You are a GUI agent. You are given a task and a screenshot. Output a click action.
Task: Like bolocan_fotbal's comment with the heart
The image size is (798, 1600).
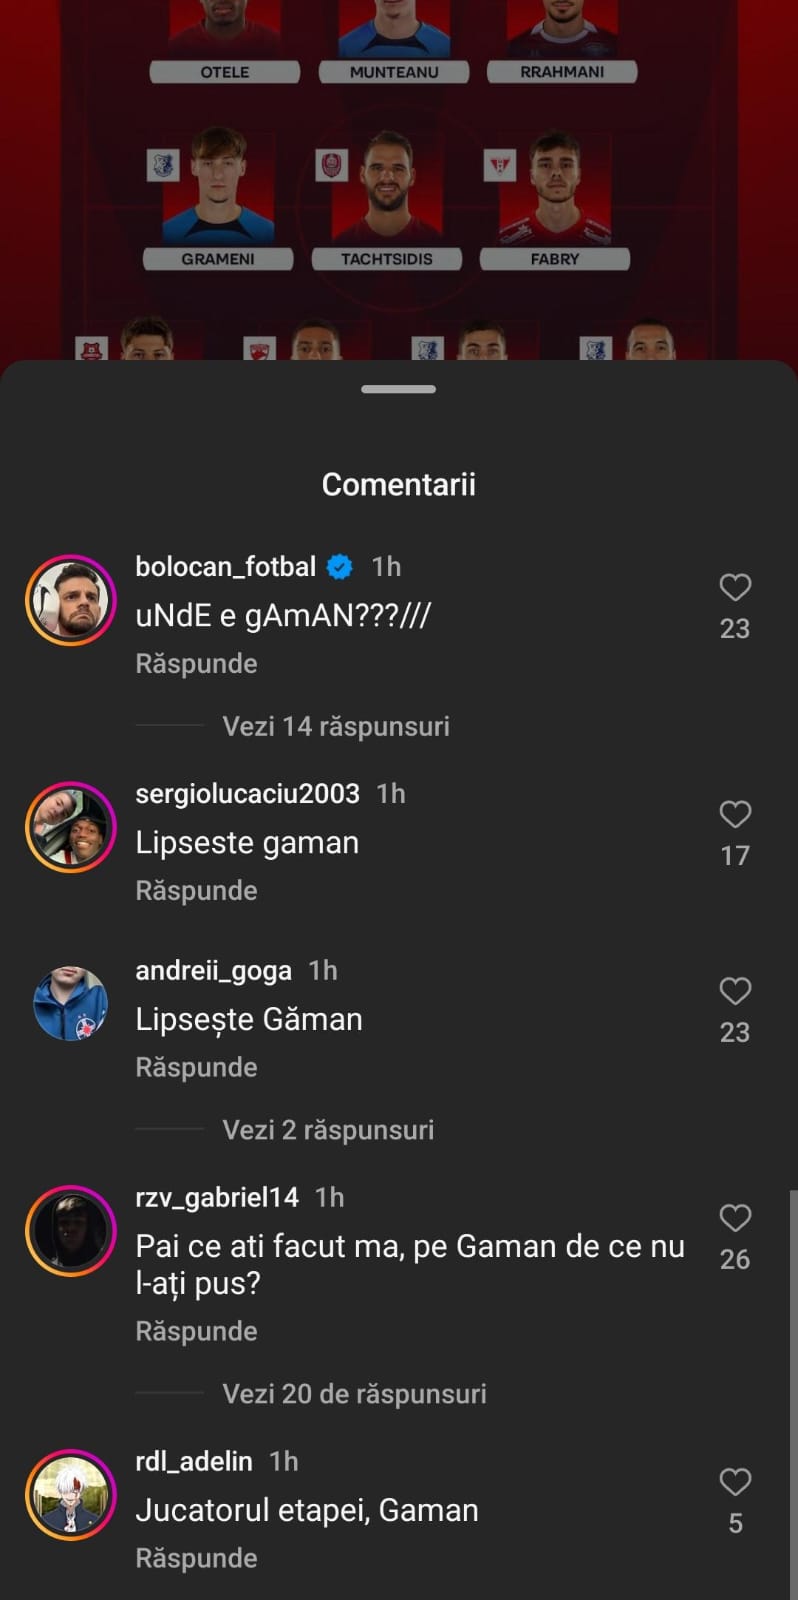(735, 587)
